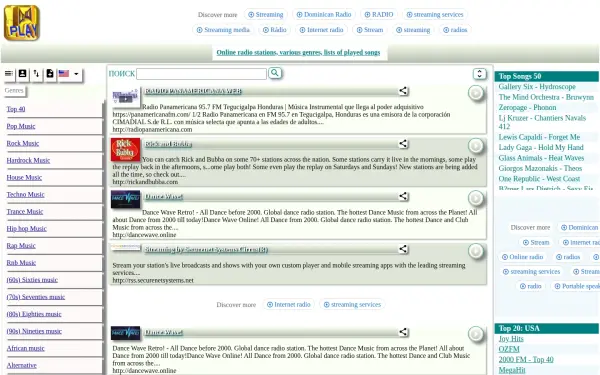Click the Rick and Bubba red logo thumbnail
600x375 pixels.
[126, 149]
